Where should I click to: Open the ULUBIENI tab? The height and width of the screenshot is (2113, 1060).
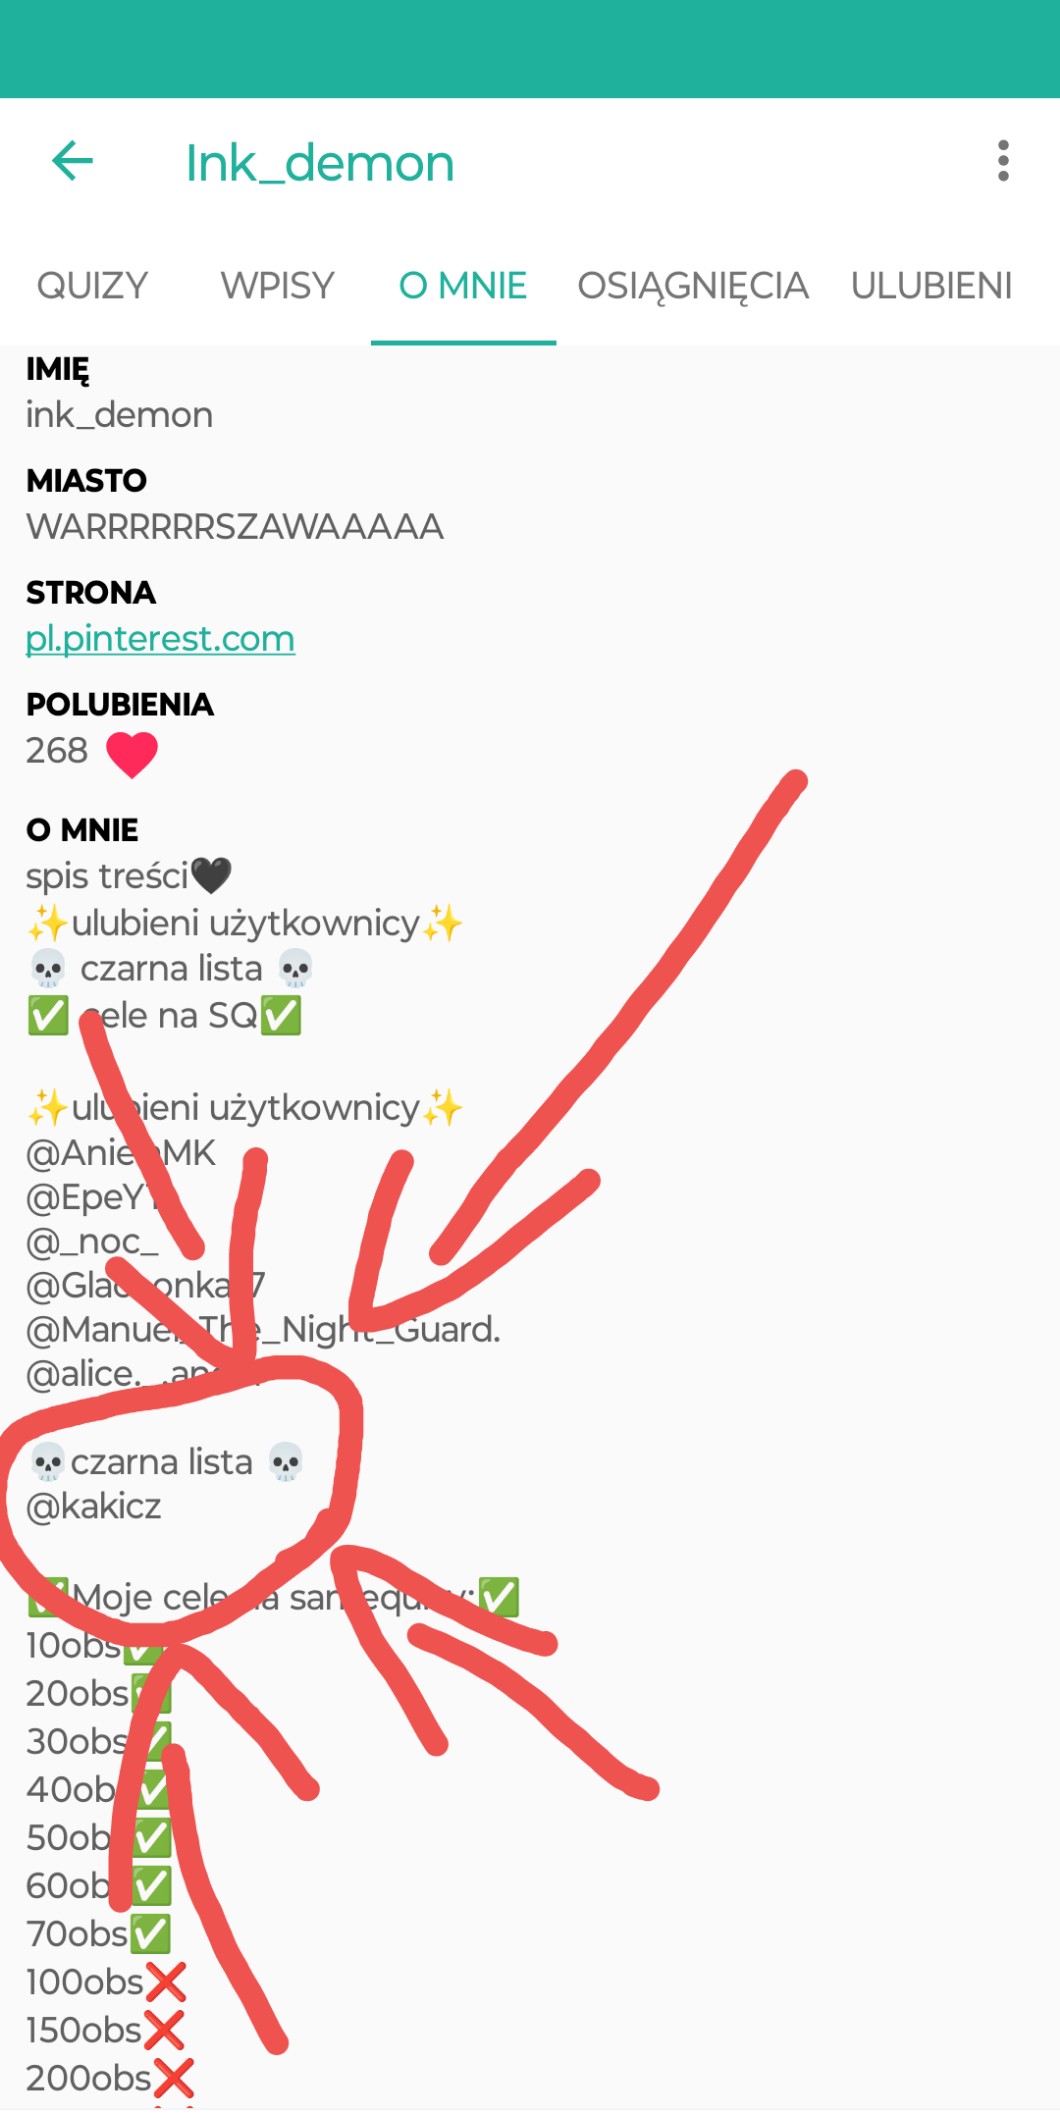pos(931,286)
